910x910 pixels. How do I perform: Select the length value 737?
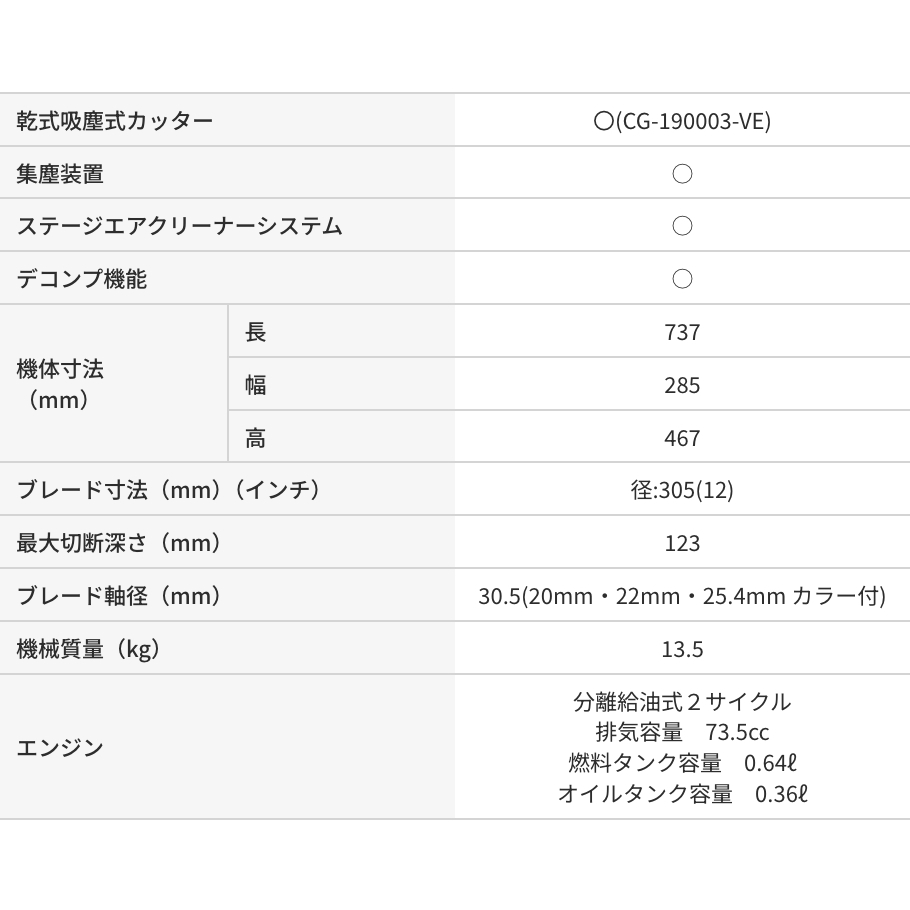click(682, 332)
